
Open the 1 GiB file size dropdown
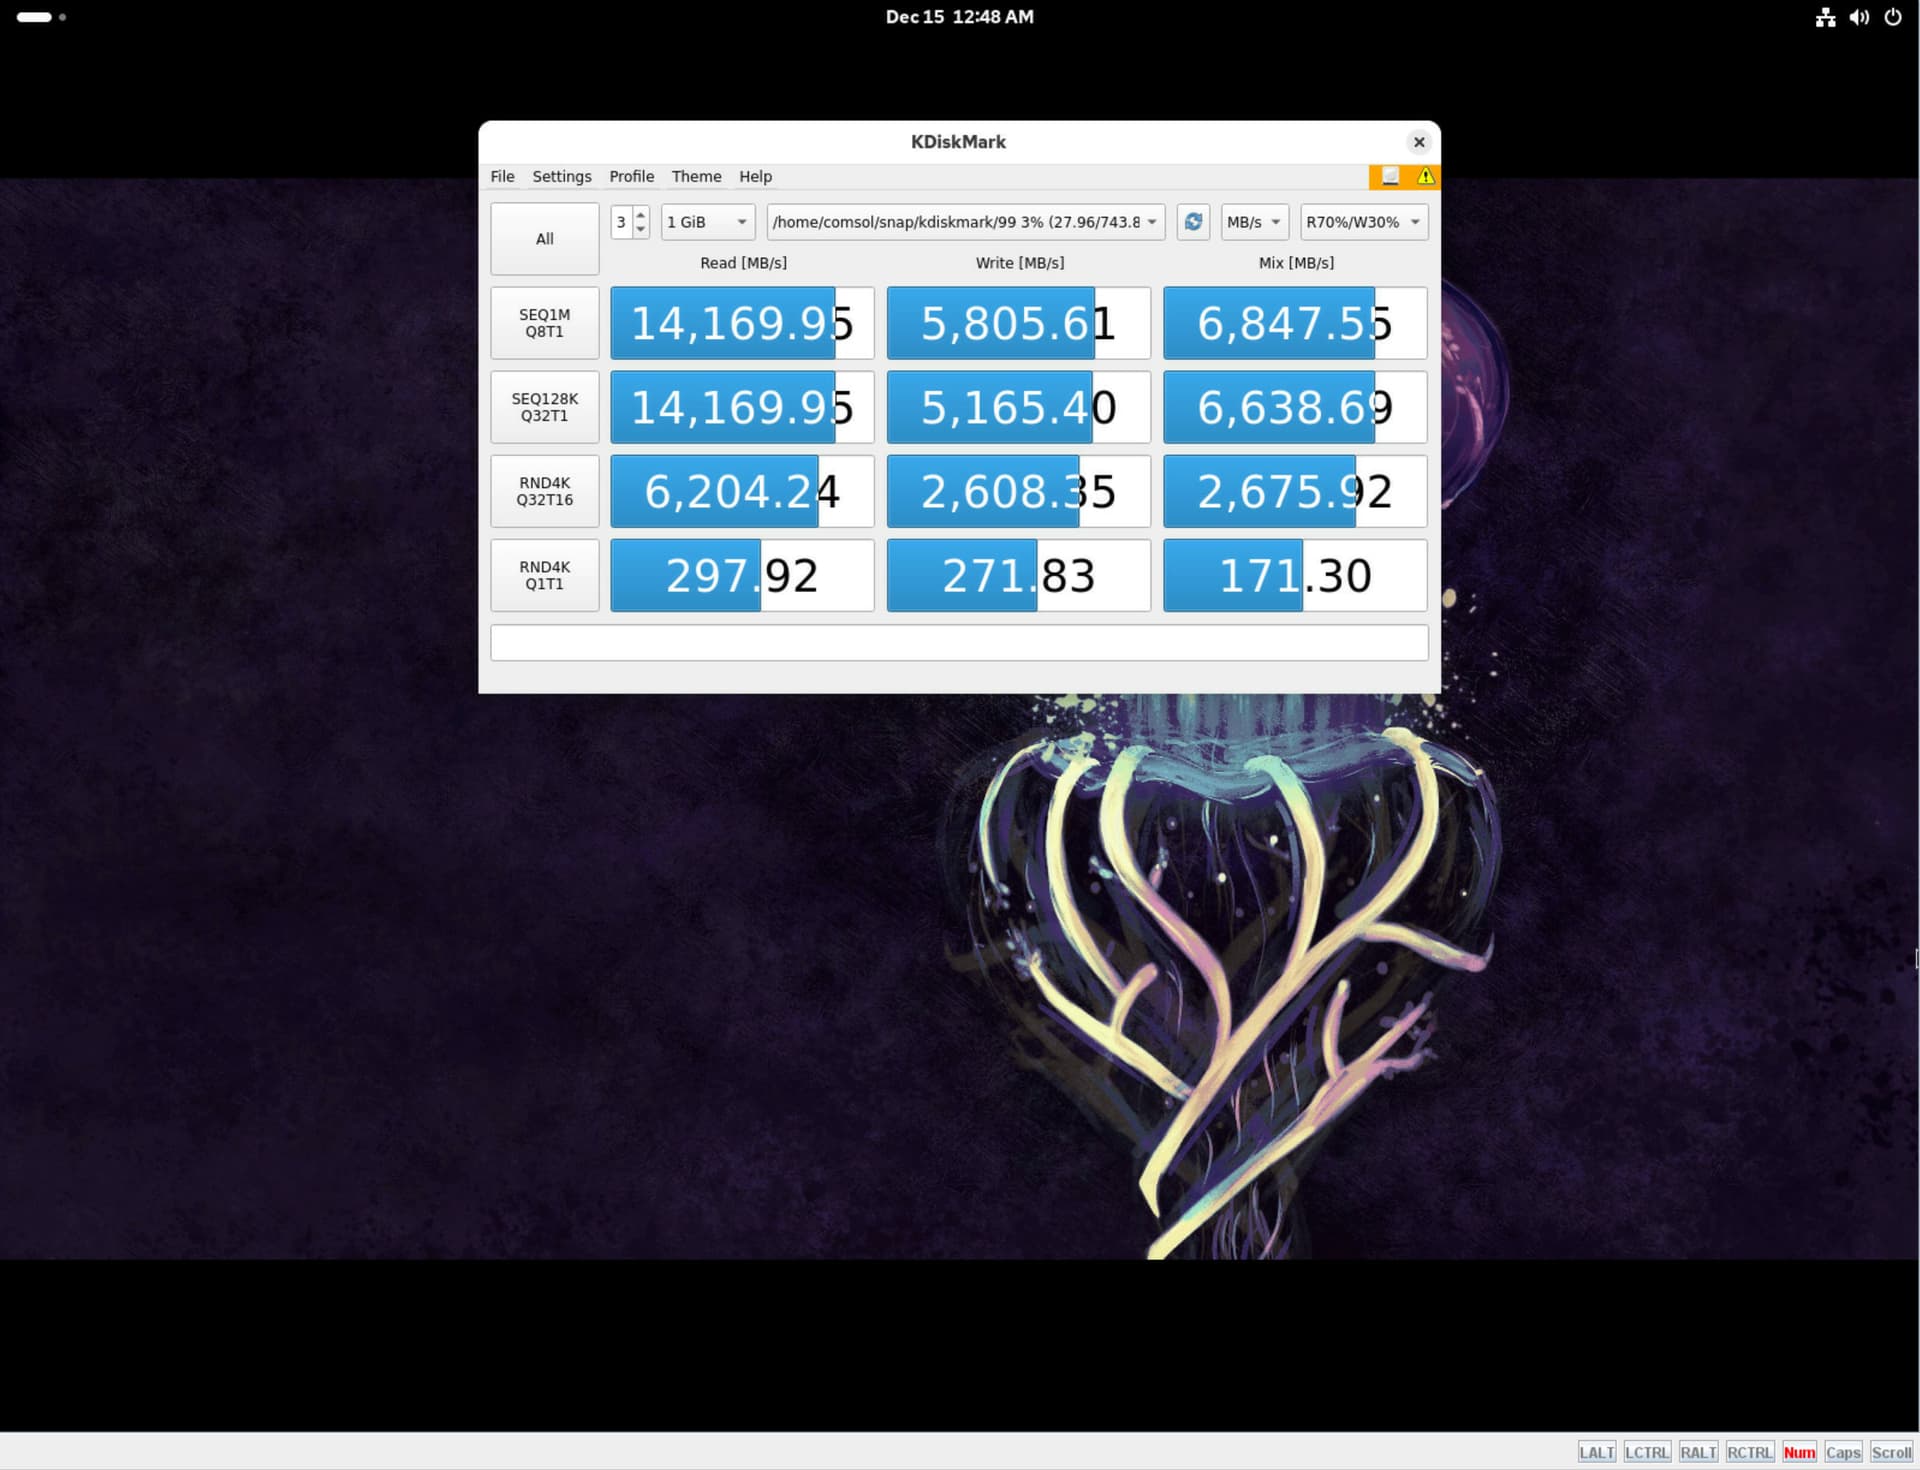click(x=708, y=222)
